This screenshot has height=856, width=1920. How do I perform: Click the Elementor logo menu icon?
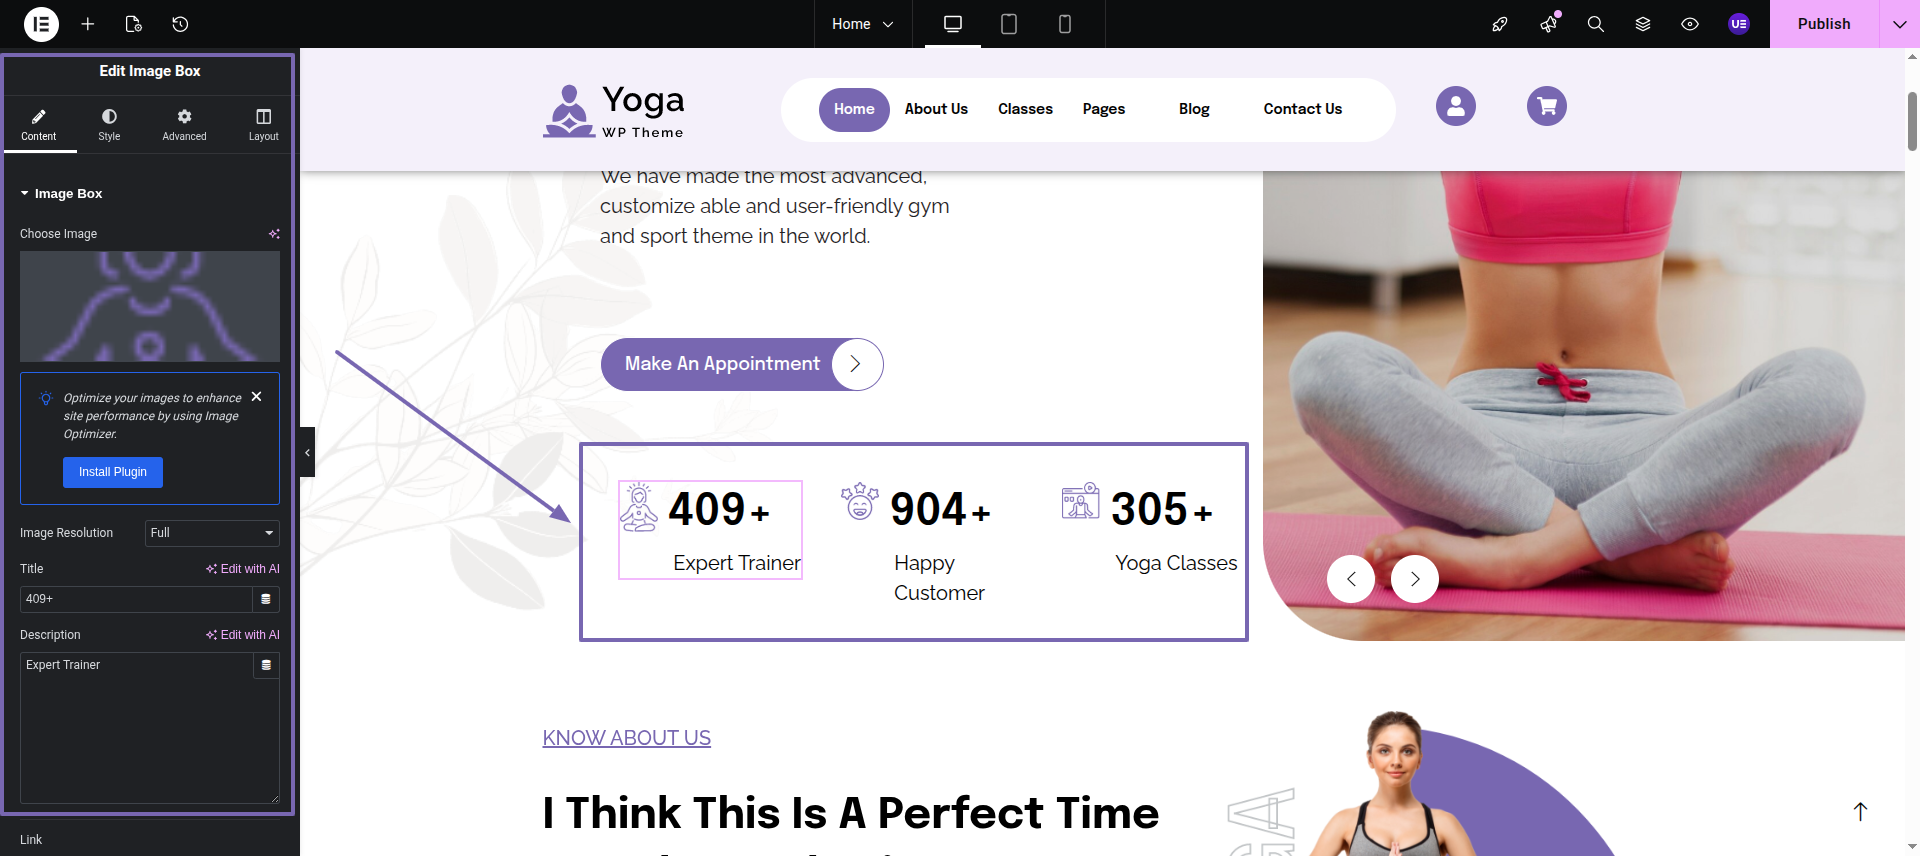tap(41, 24)
